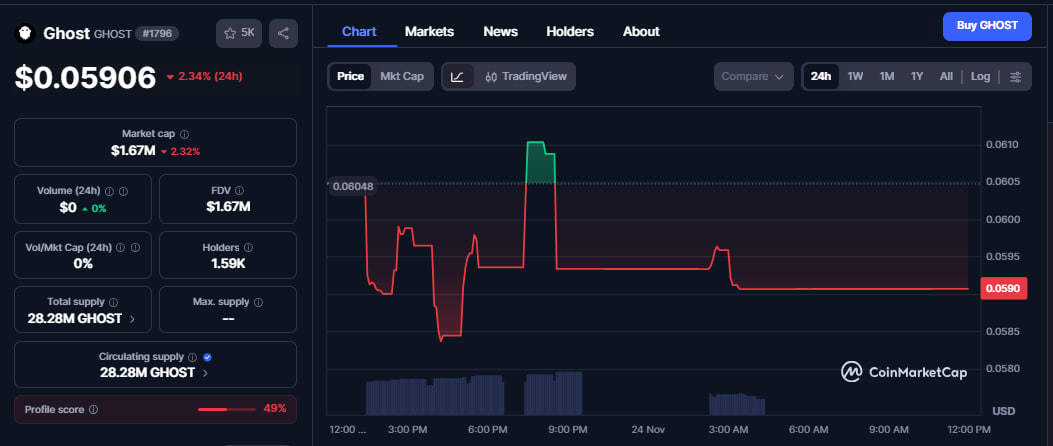Viewport: 1053px width, 446px height.
Task: Click the 9:00 PM time axis label
Action: pos(568,429)
